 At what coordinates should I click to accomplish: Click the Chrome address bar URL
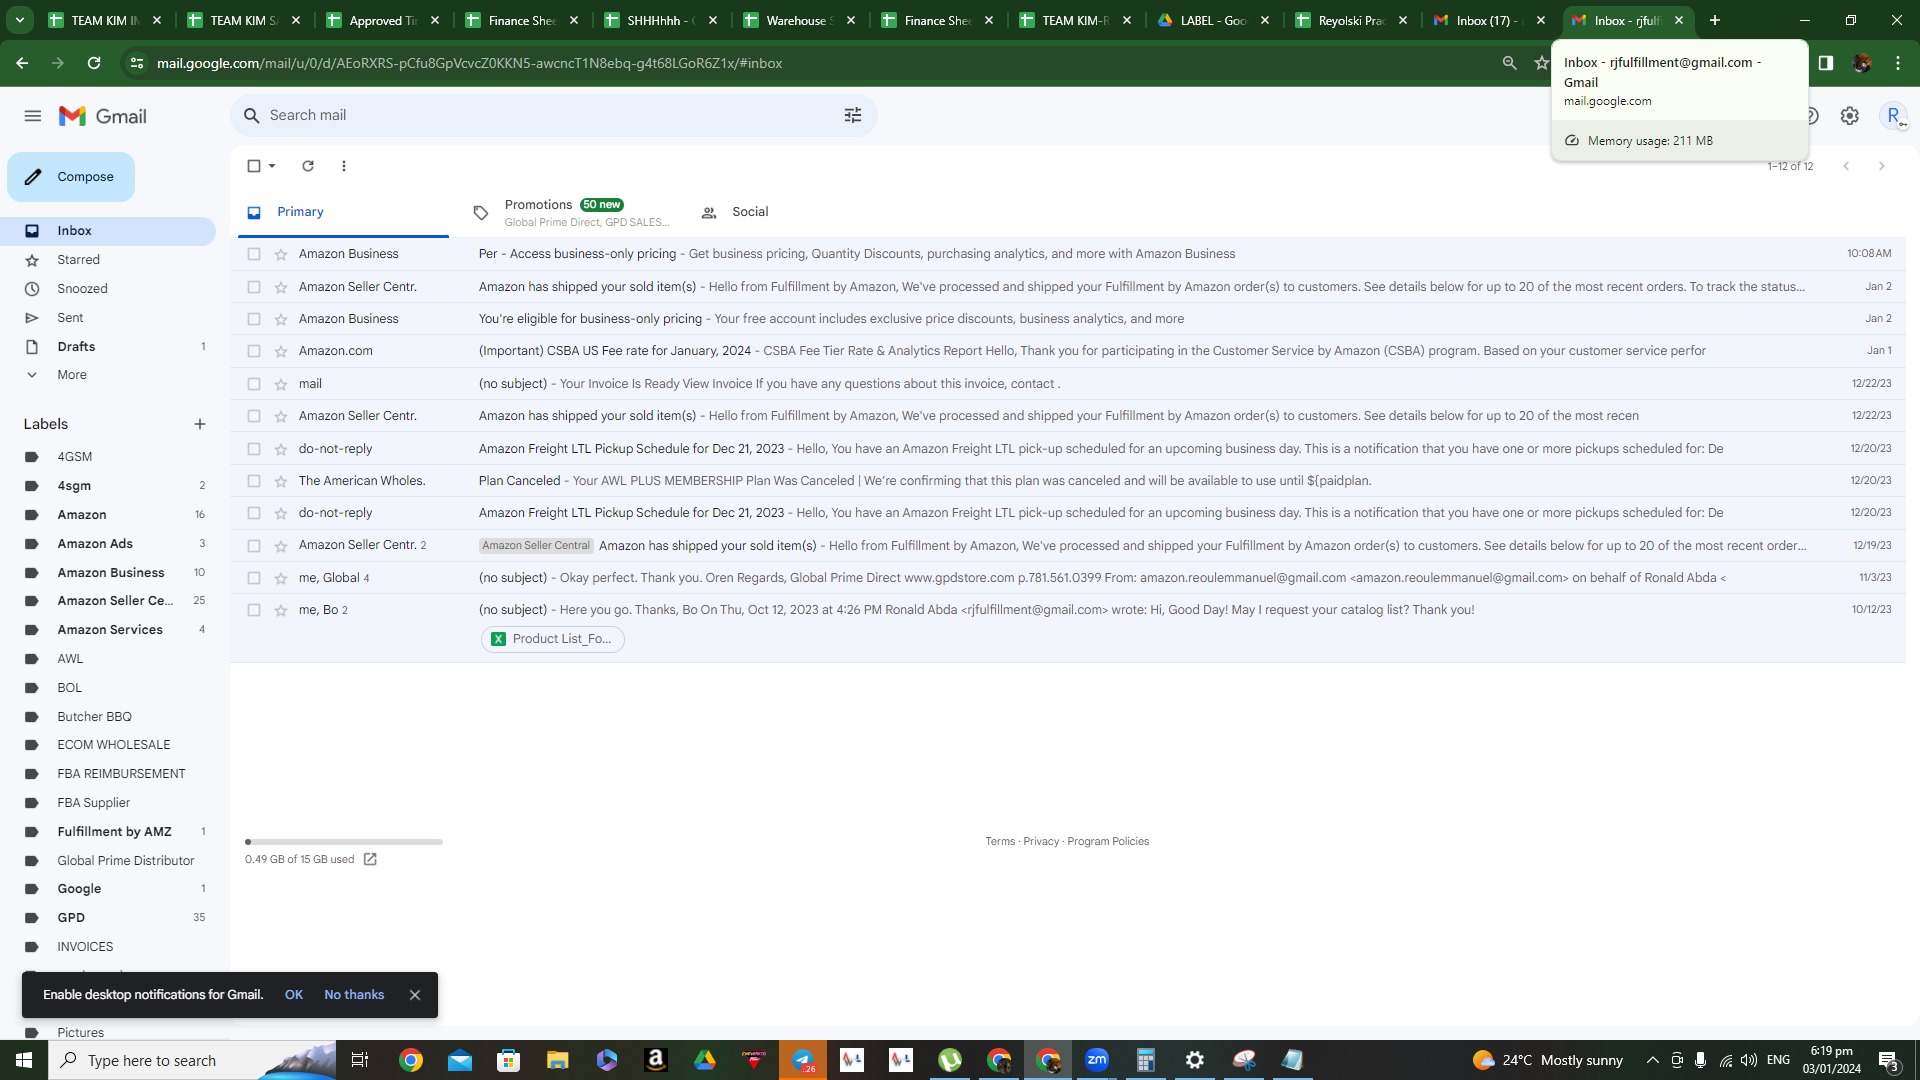coord(469,63)
